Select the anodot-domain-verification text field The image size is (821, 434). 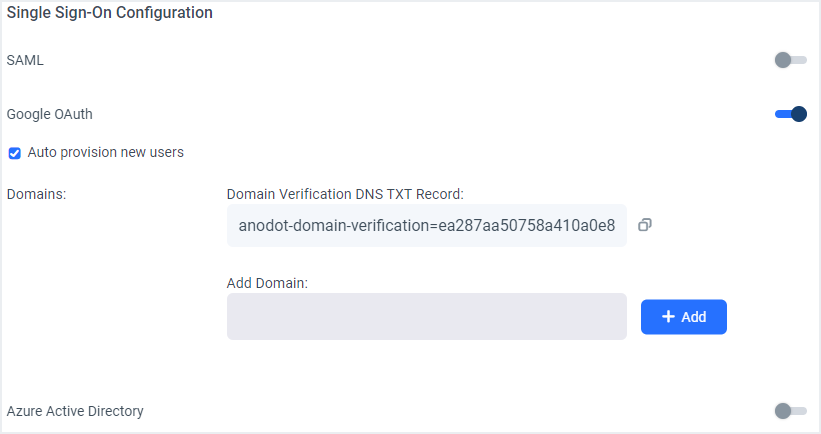click(x=427, y=226)
